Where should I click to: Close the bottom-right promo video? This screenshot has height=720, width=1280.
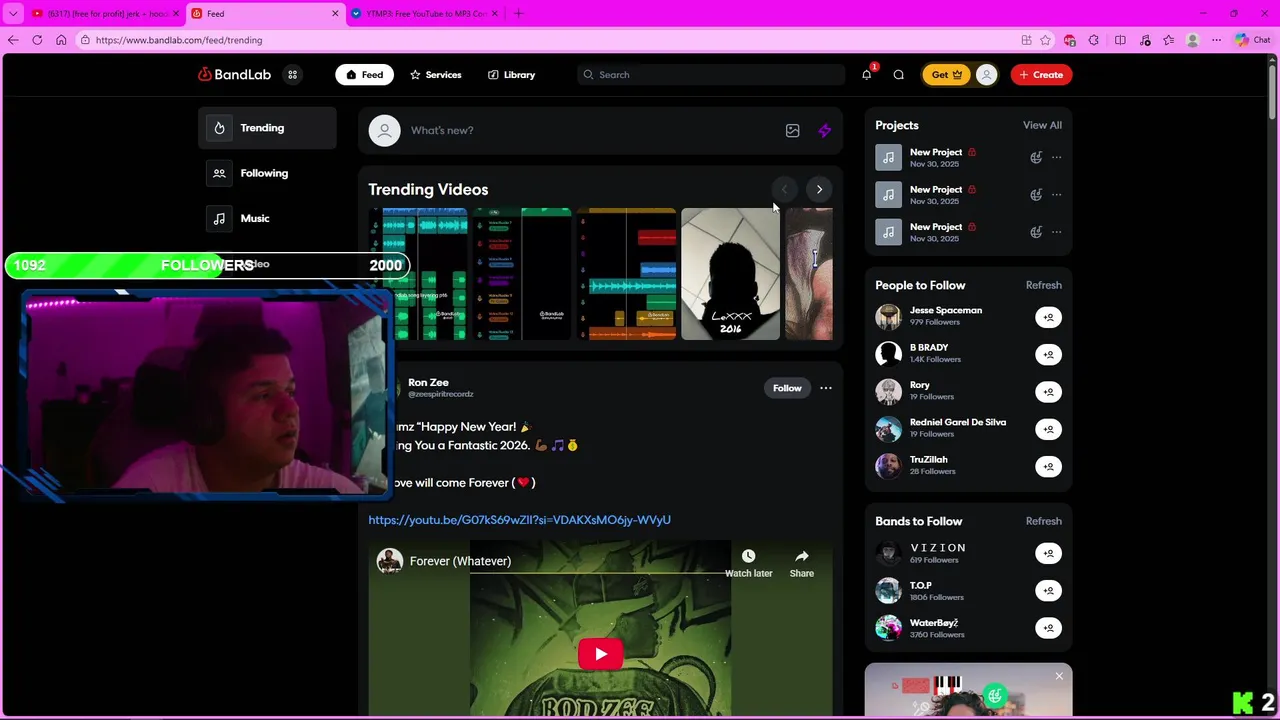[x=1059, y=676]
